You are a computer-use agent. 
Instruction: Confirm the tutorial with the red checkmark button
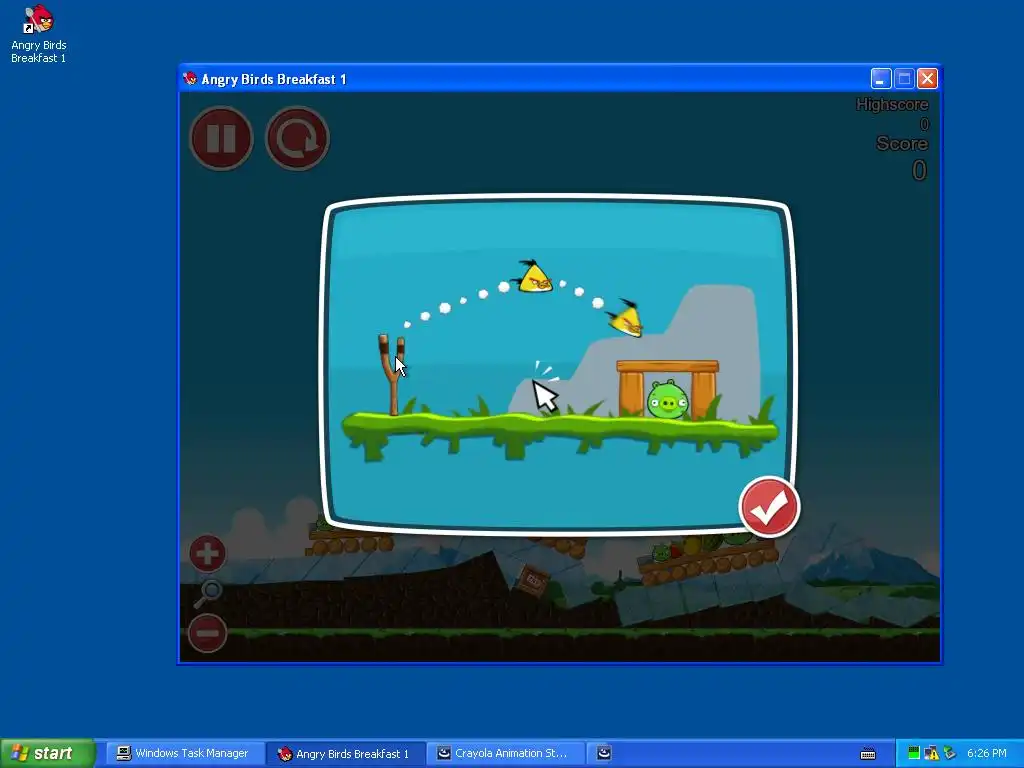769,507
